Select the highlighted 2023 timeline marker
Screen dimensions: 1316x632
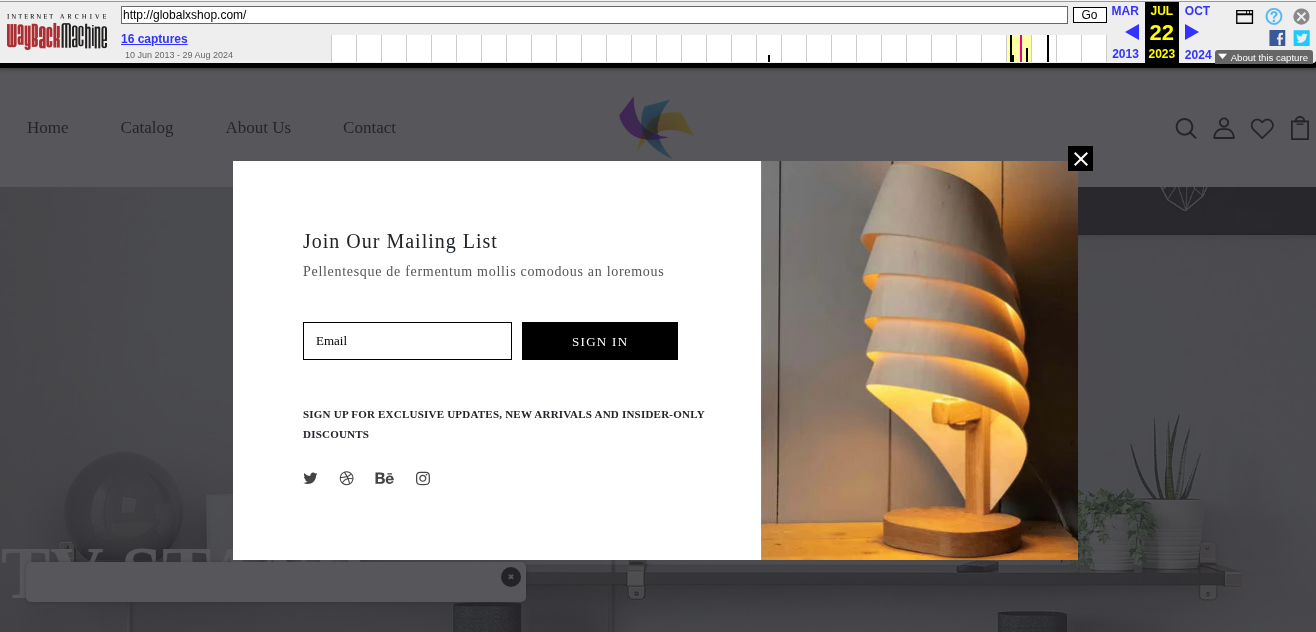coord(1019,48)
